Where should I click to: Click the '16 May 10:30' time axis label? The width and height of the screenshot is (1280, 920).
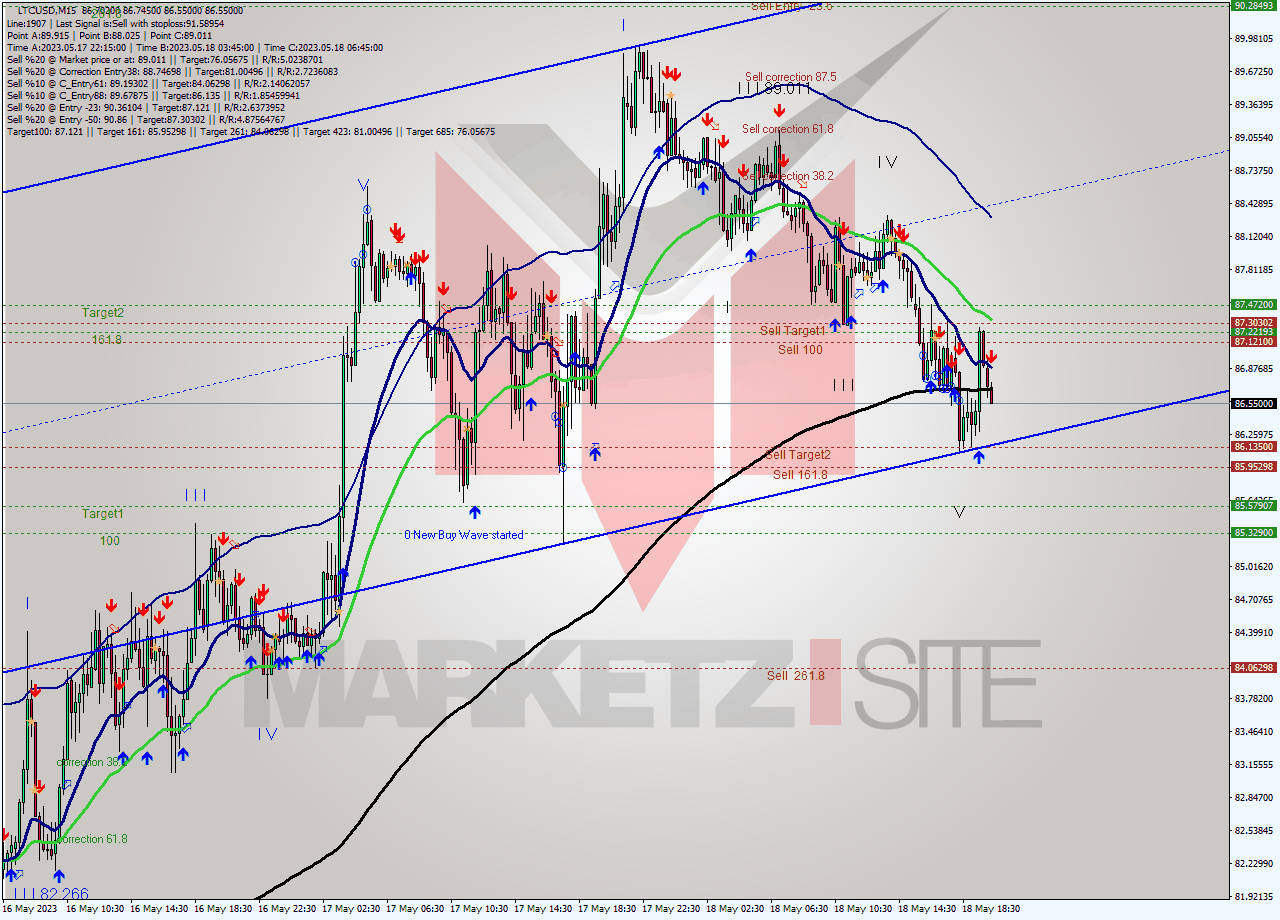click(x=97, y=909)
